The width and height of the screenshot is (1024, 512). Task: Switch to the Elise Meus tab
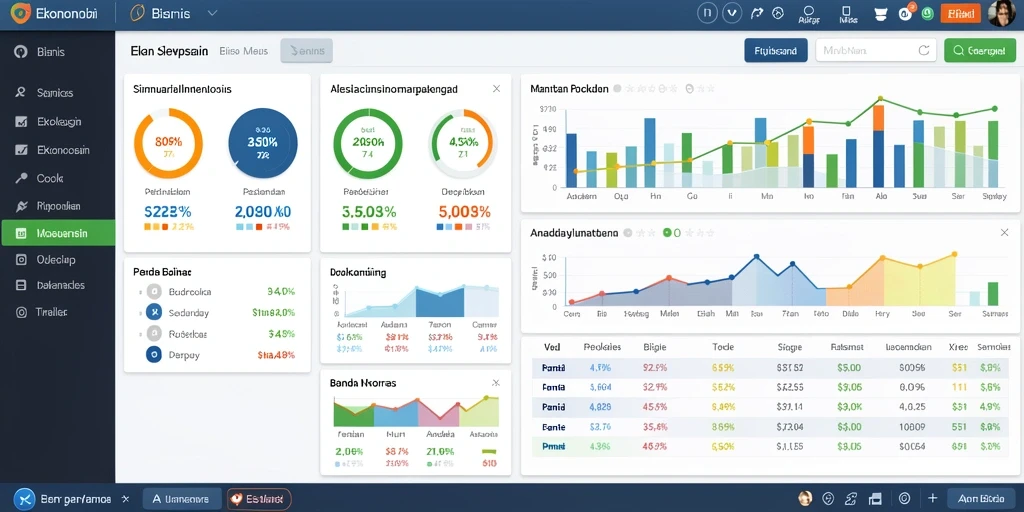click(244, 51)
